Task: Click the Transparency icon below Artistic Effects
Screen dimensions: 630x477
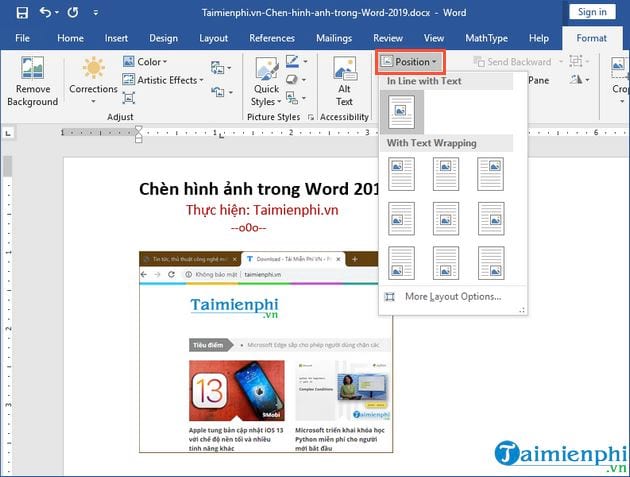Action: 129,98
